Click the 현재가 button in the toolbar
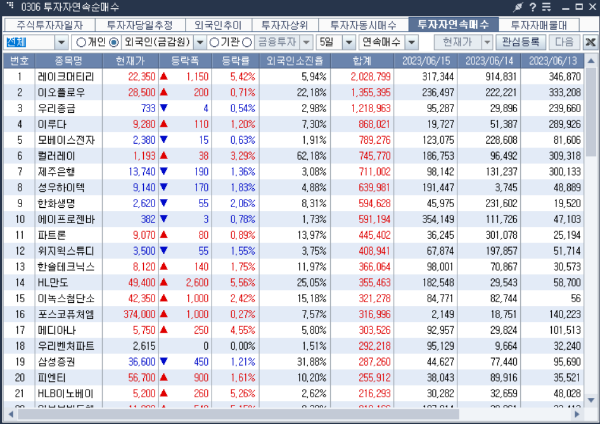 [458, 42]
